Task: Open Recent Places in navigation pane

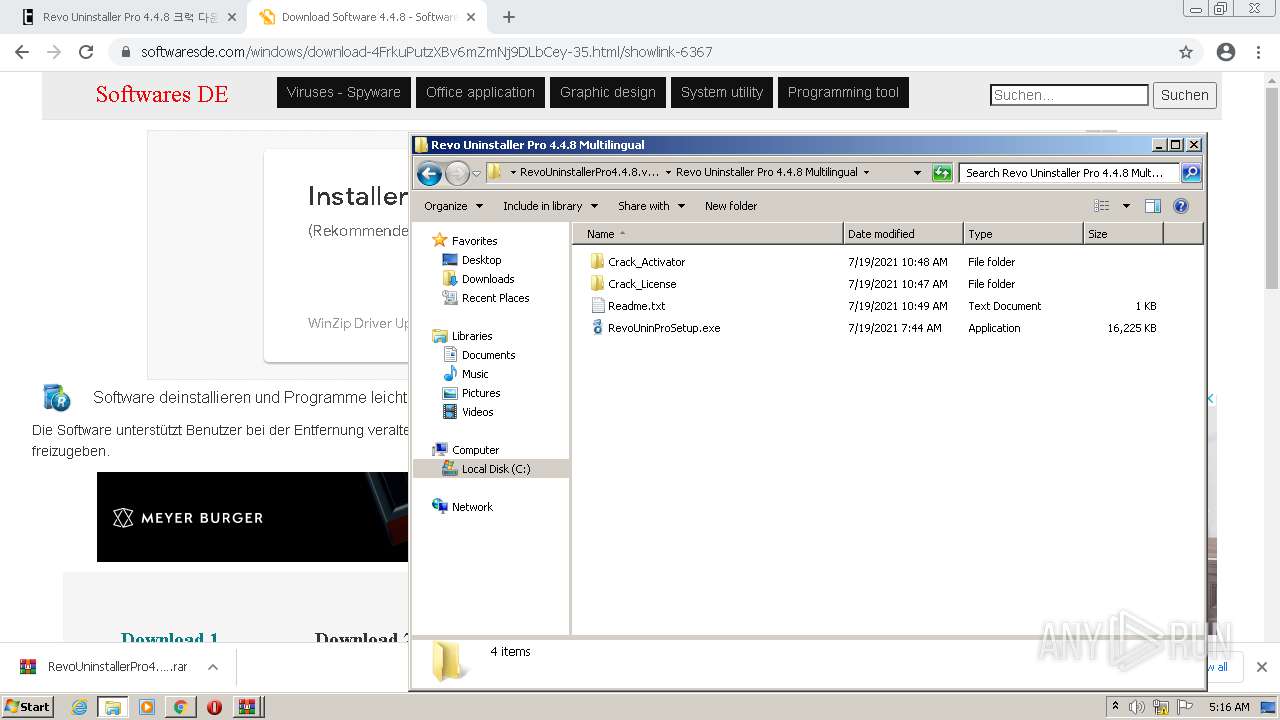Action: pyautogui.click(x=495, y=298)
